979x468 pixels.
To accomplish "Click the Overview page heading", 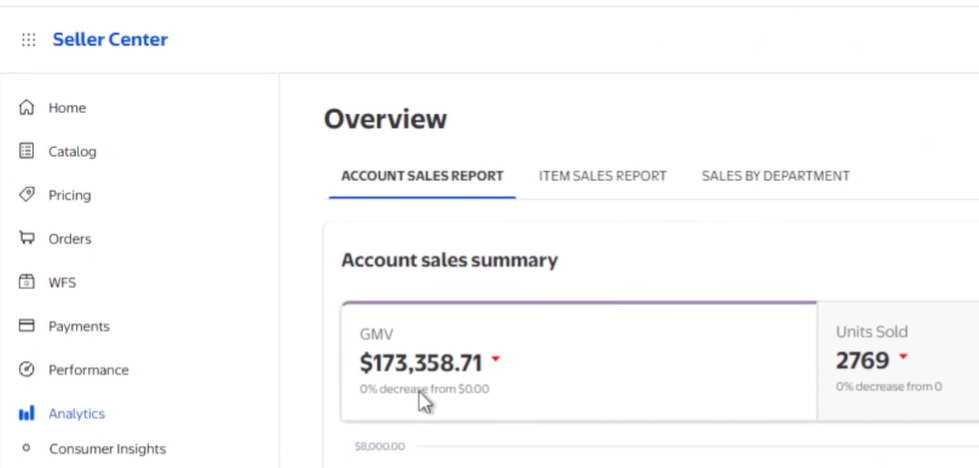I will tap(385, 119).
